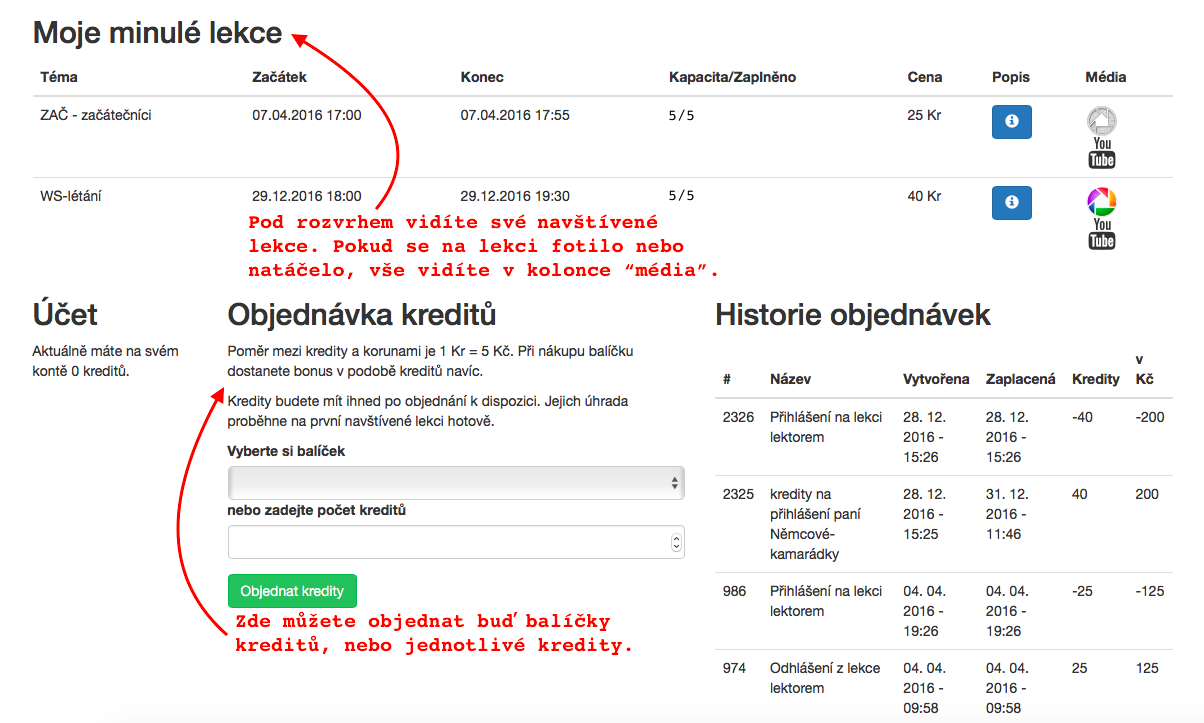Image resolution: width=1204 pixels, height=723 pixels.
Task: Click the 'Aktuálně máte na svém kontě 0 kreditů' text
Action: 106,361
